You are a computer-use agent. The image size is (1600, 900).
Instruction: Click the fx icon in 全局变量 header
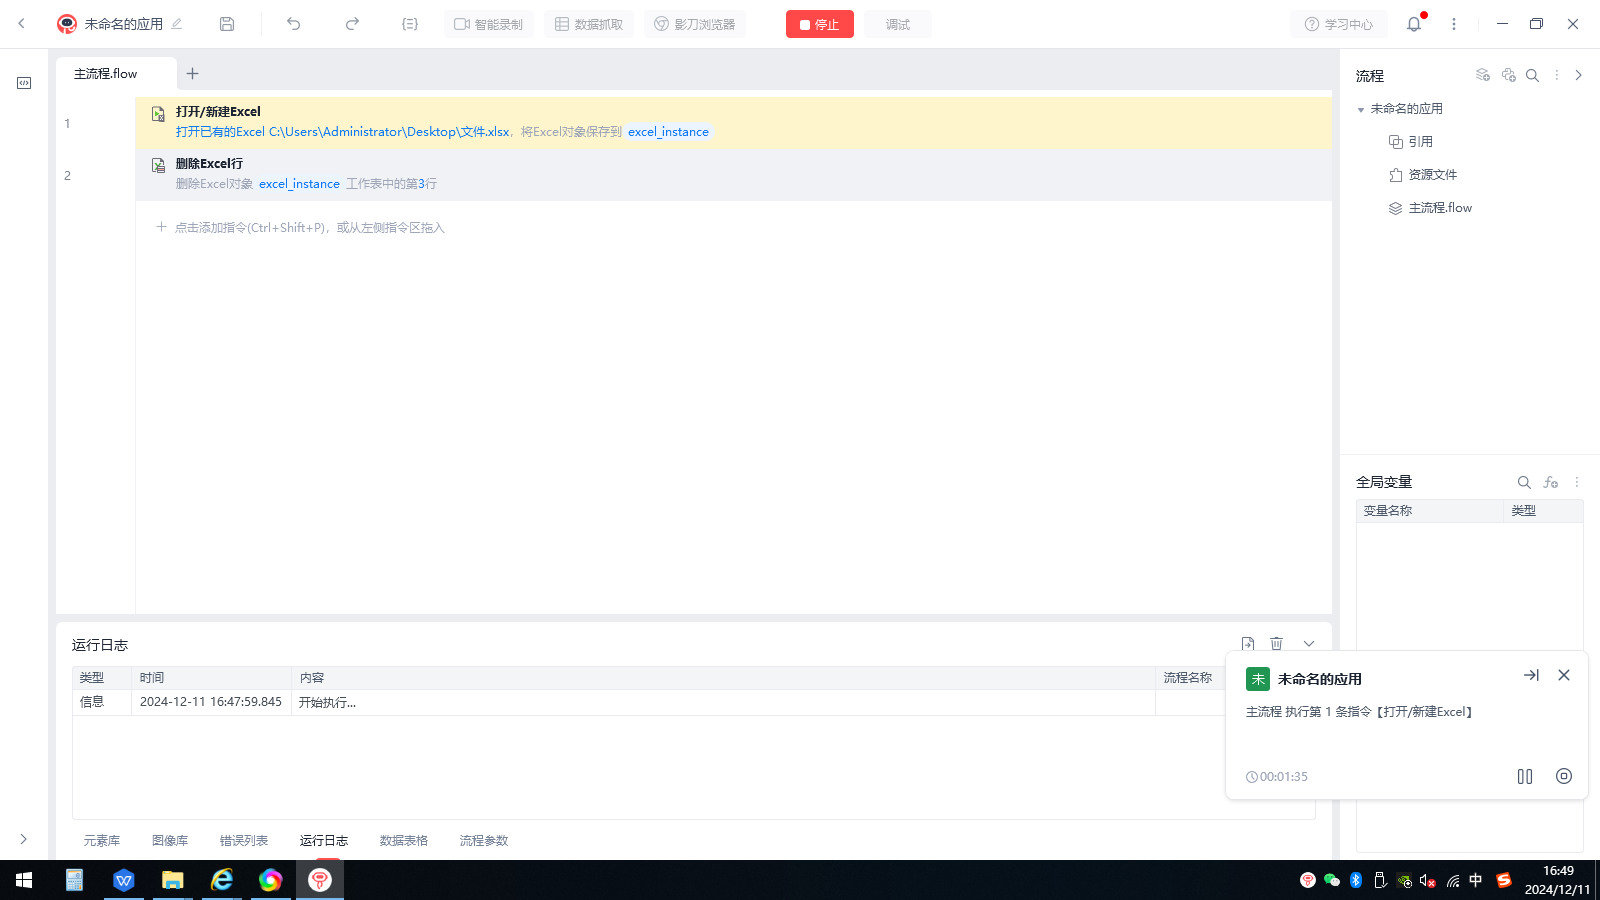(x=1551, y=482)
